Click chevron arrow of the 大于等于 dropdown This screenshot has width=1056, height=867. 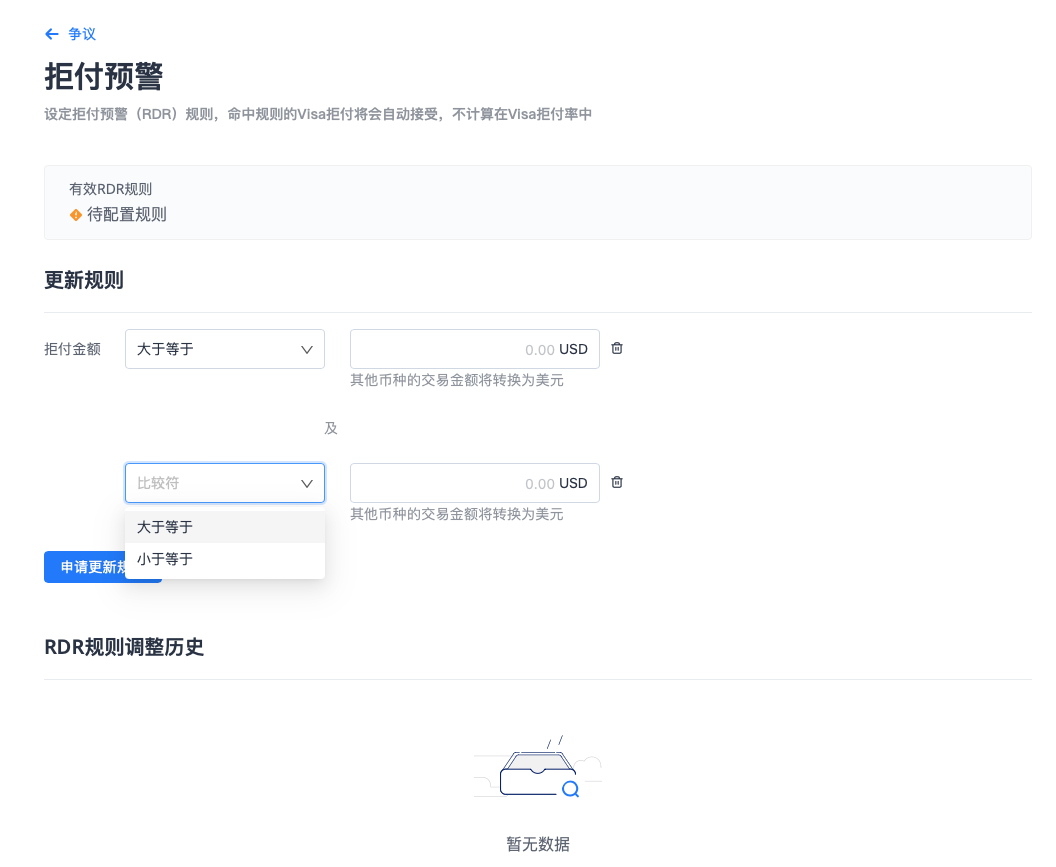point(307,349)
